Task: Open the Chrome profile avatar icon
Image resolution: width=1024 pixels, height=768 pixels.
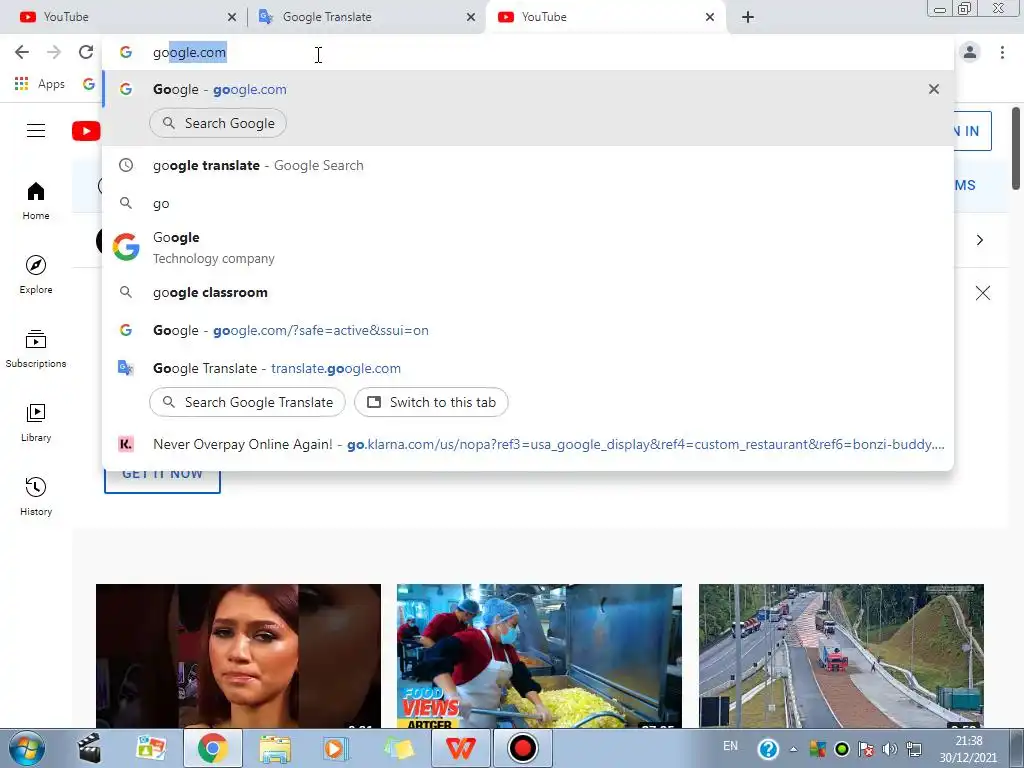Action: [x=970, y=52]
